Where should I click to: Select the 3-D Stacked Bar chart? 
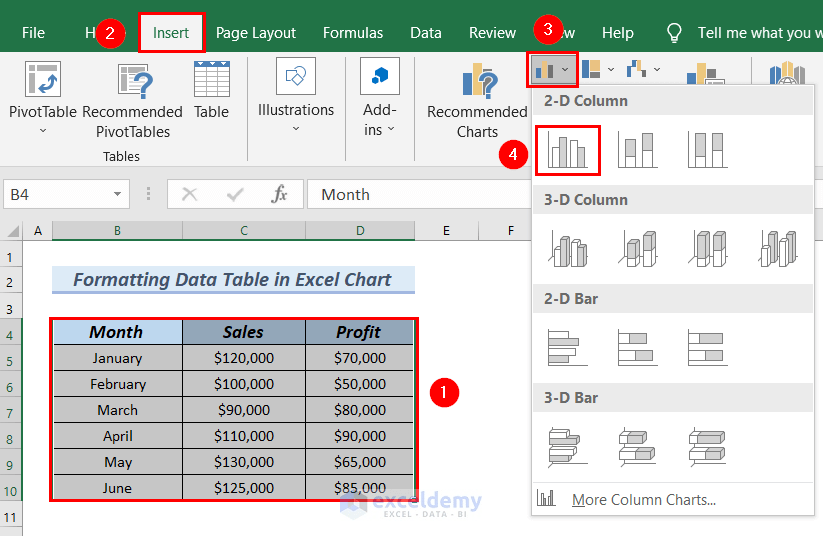[637, 447]
